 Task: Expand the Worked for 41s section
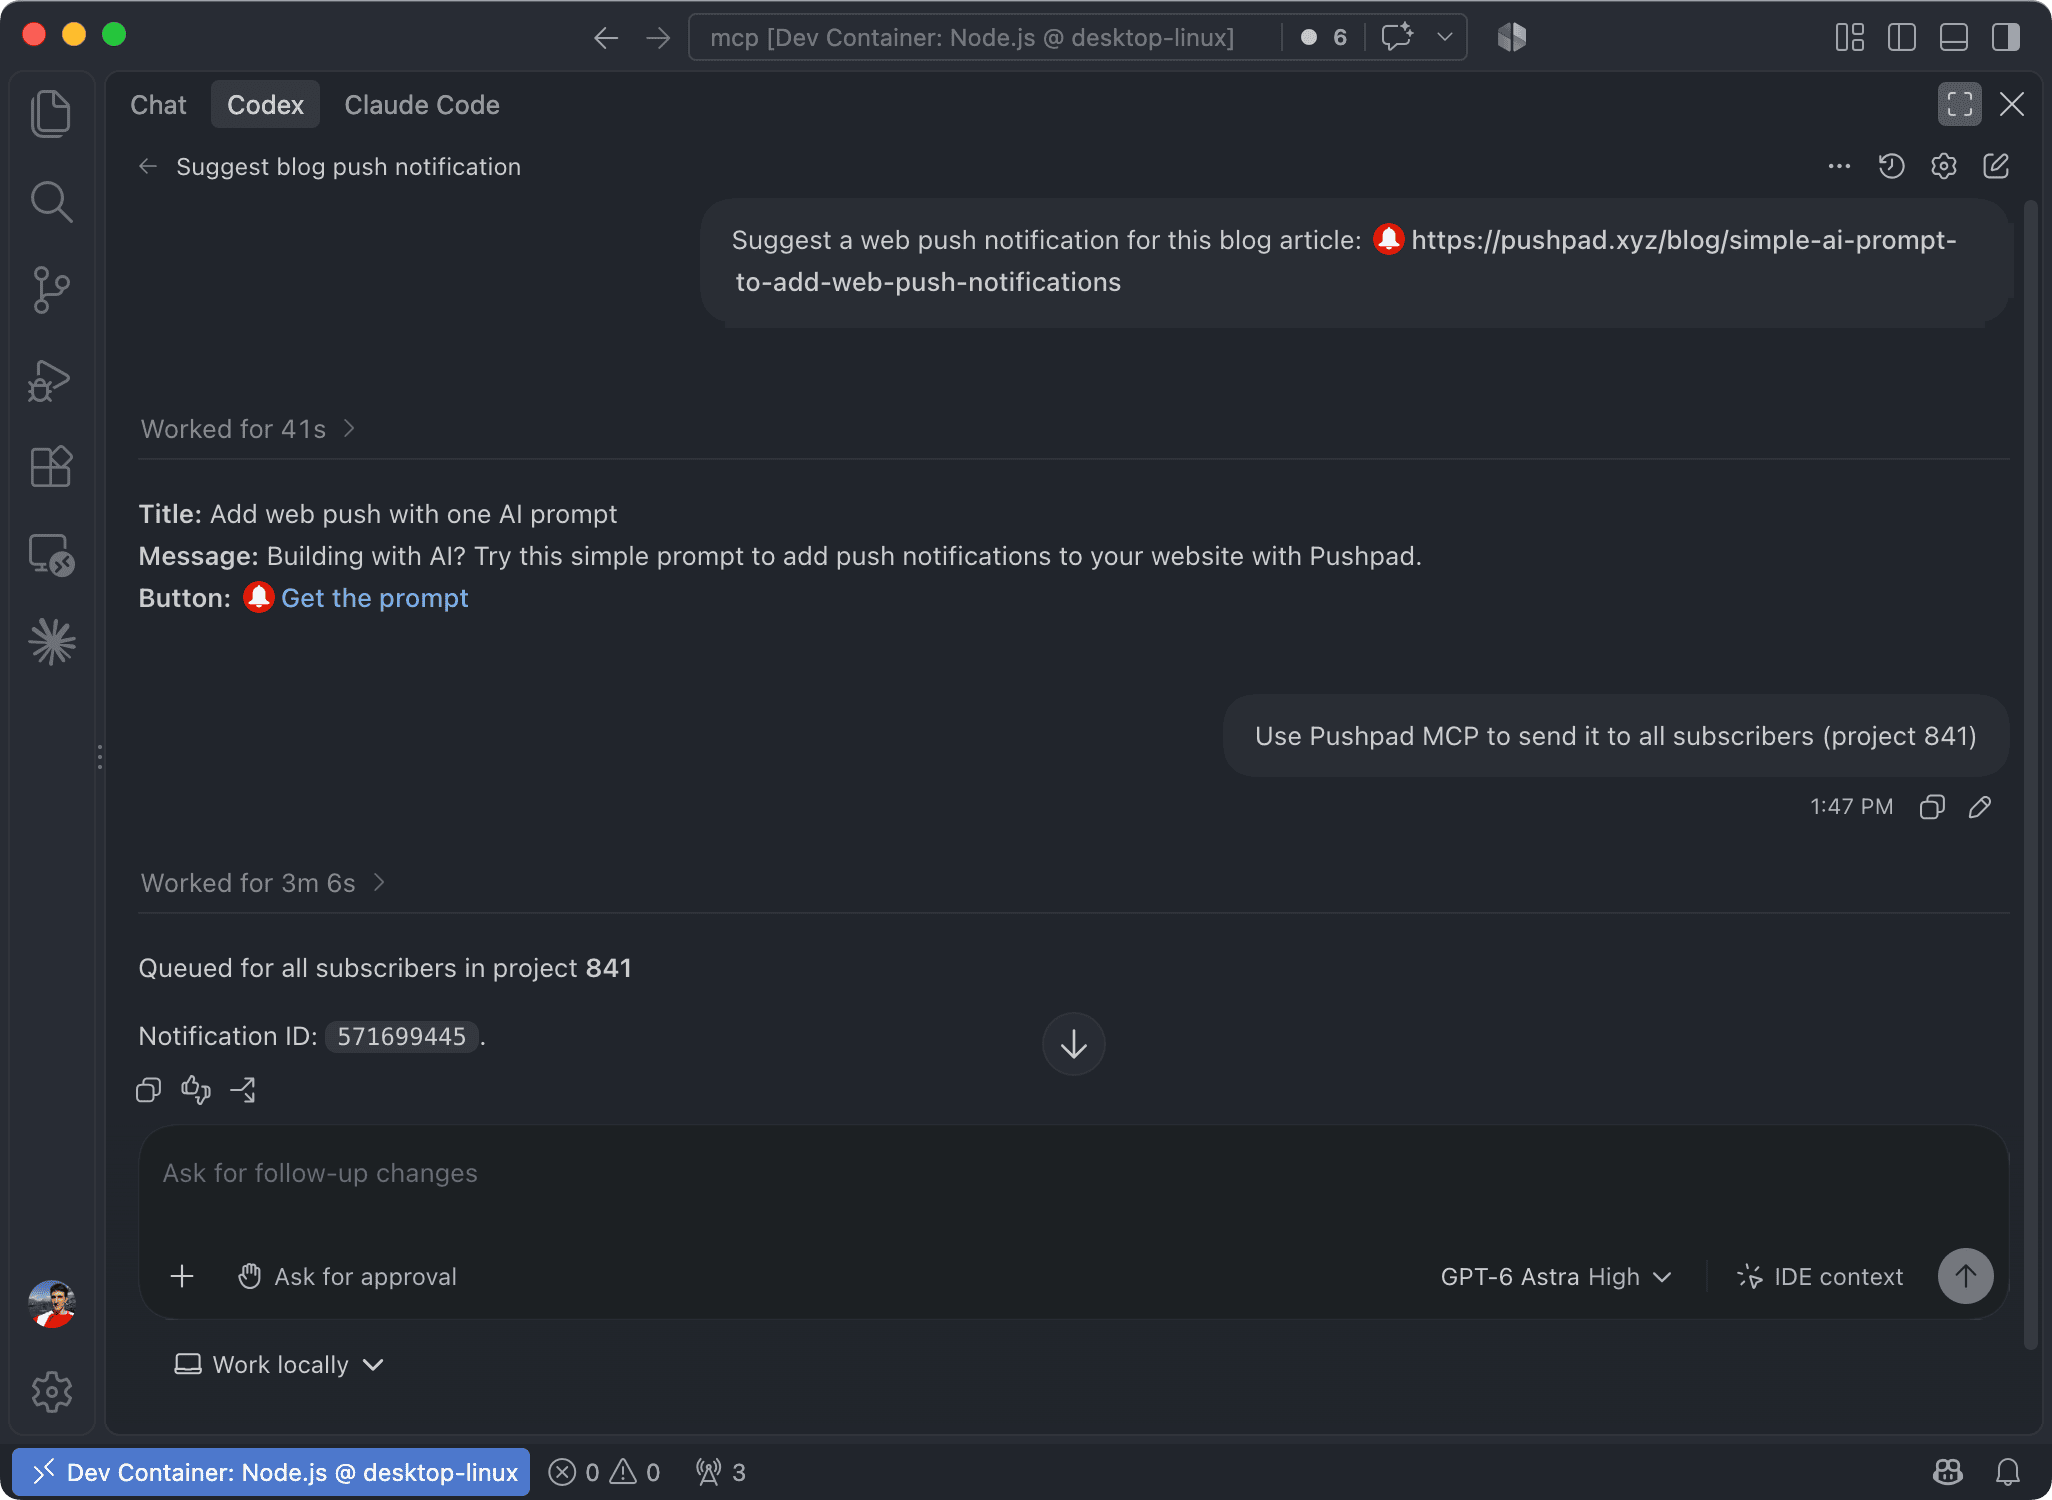click(248, 429)
